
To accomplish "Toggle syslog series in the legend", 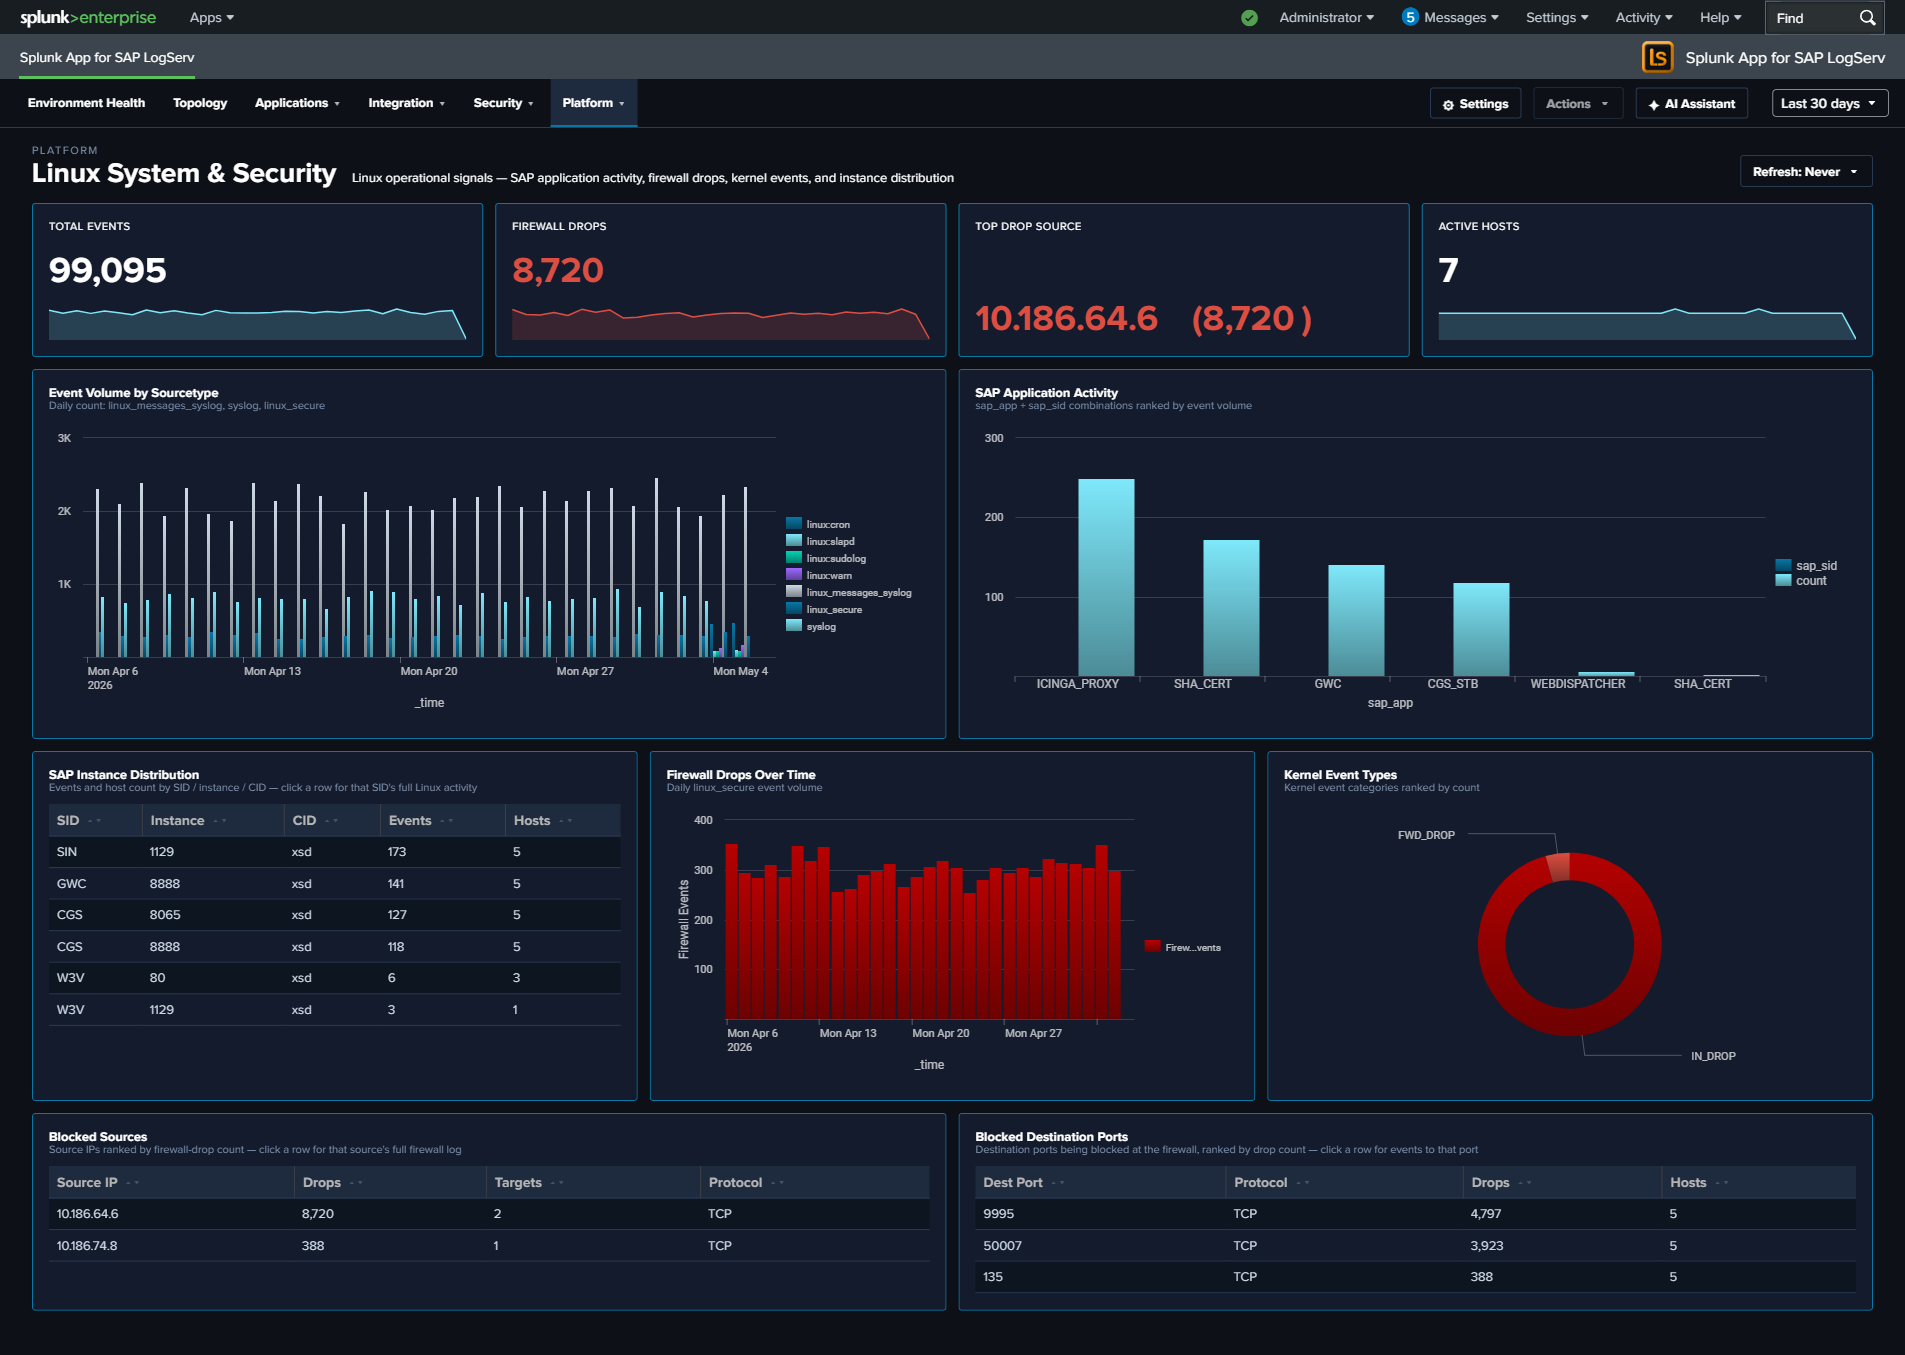I will point(811,626).
